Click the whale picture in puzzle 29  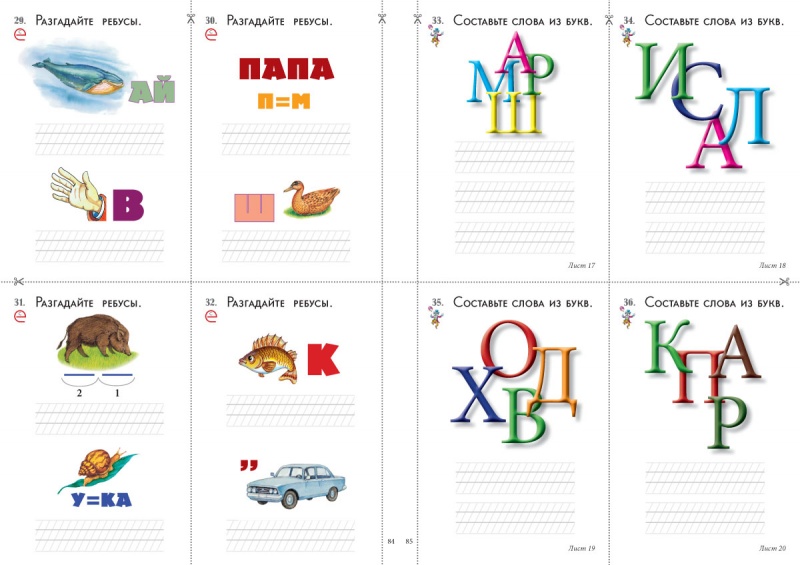78,73
